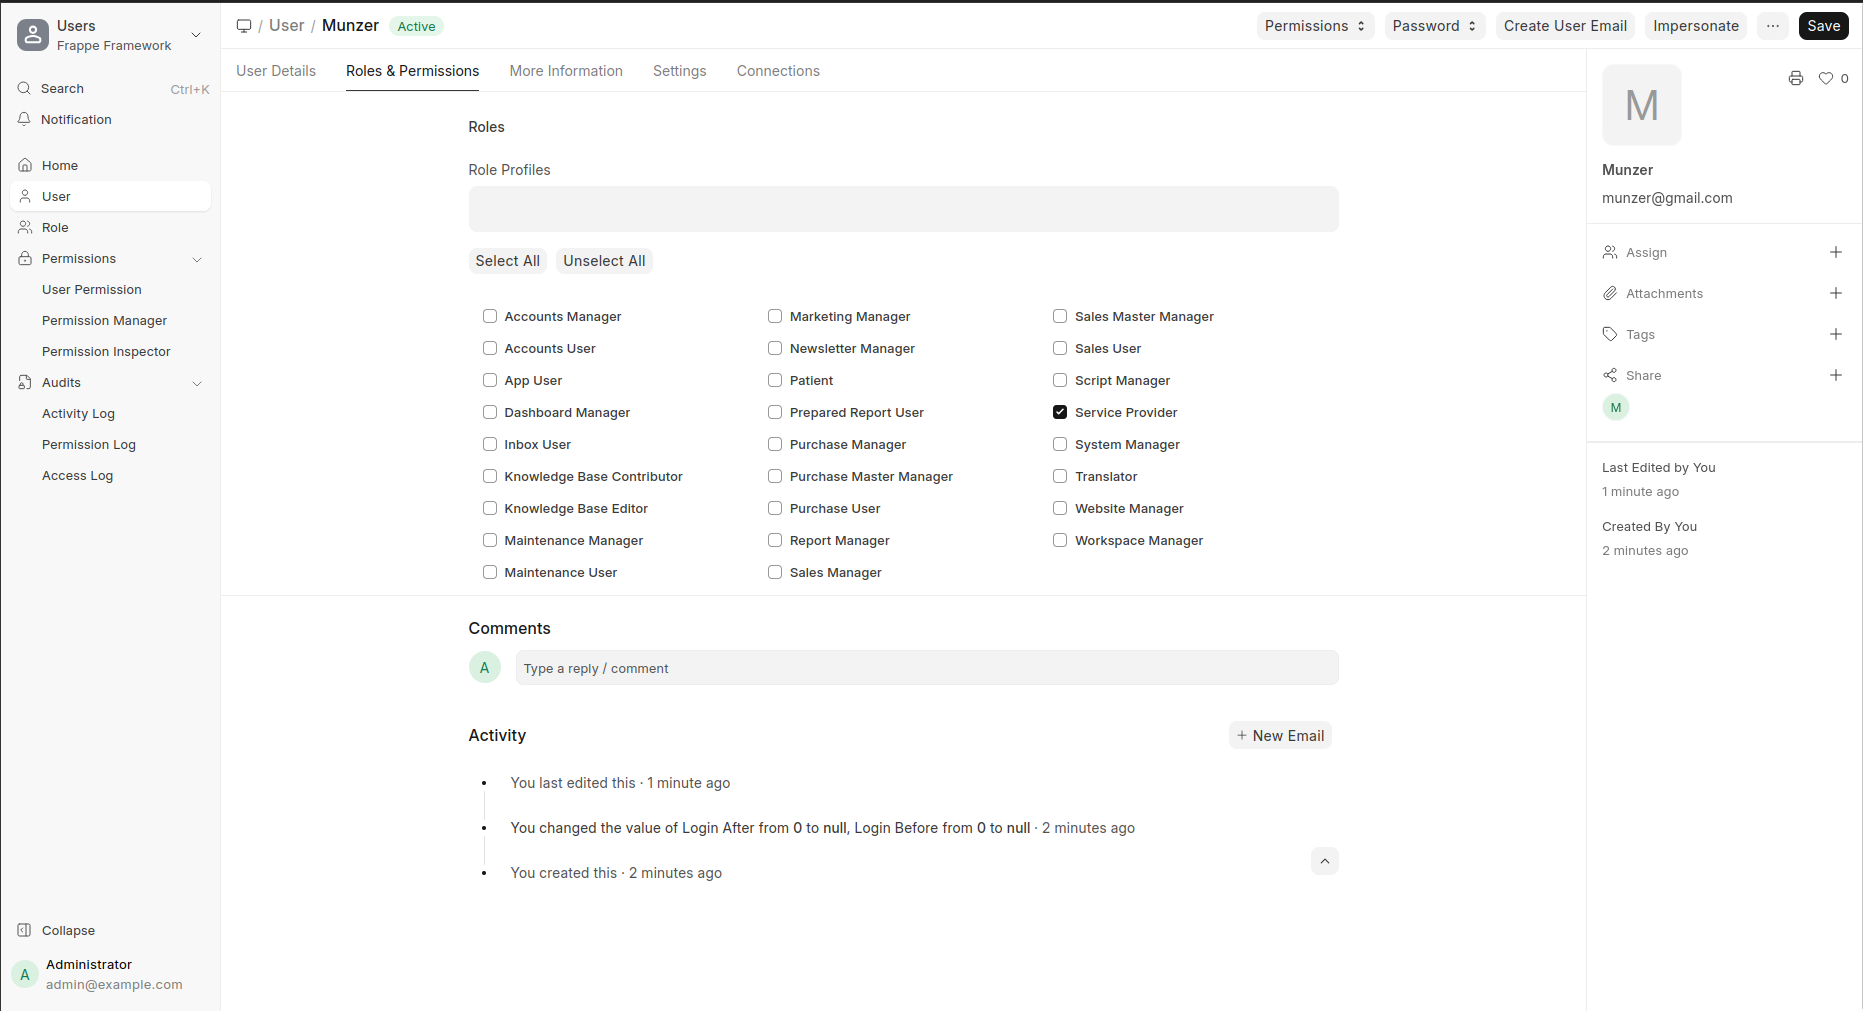Open the More Information tab

point(566,71)
